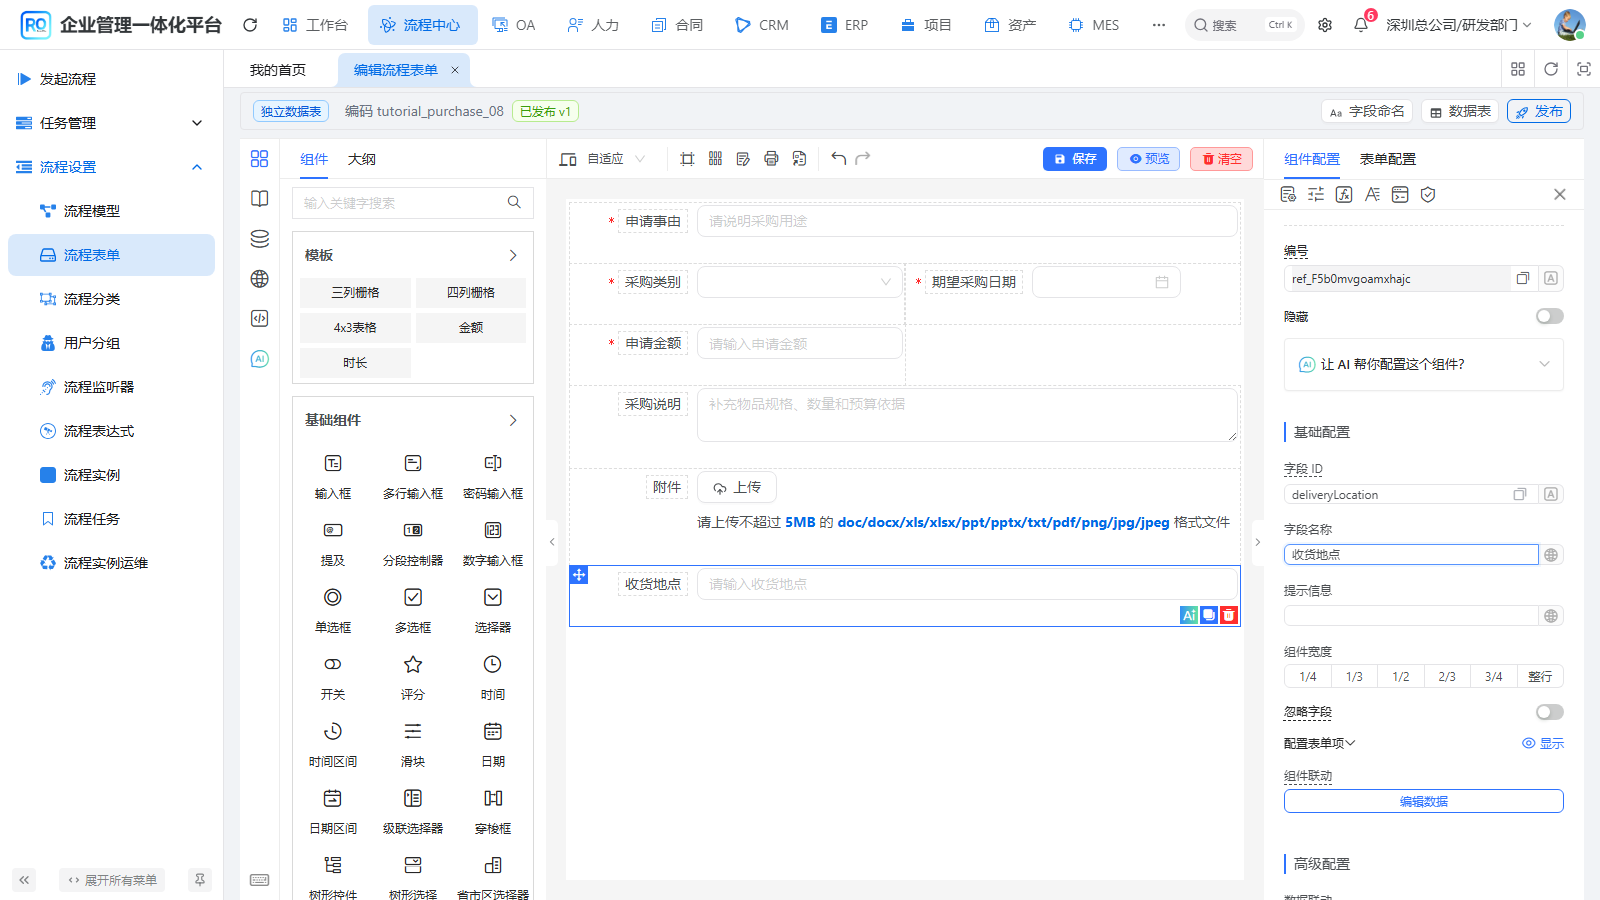Expand the 任务管理 menu group

[x=111, y=123]
